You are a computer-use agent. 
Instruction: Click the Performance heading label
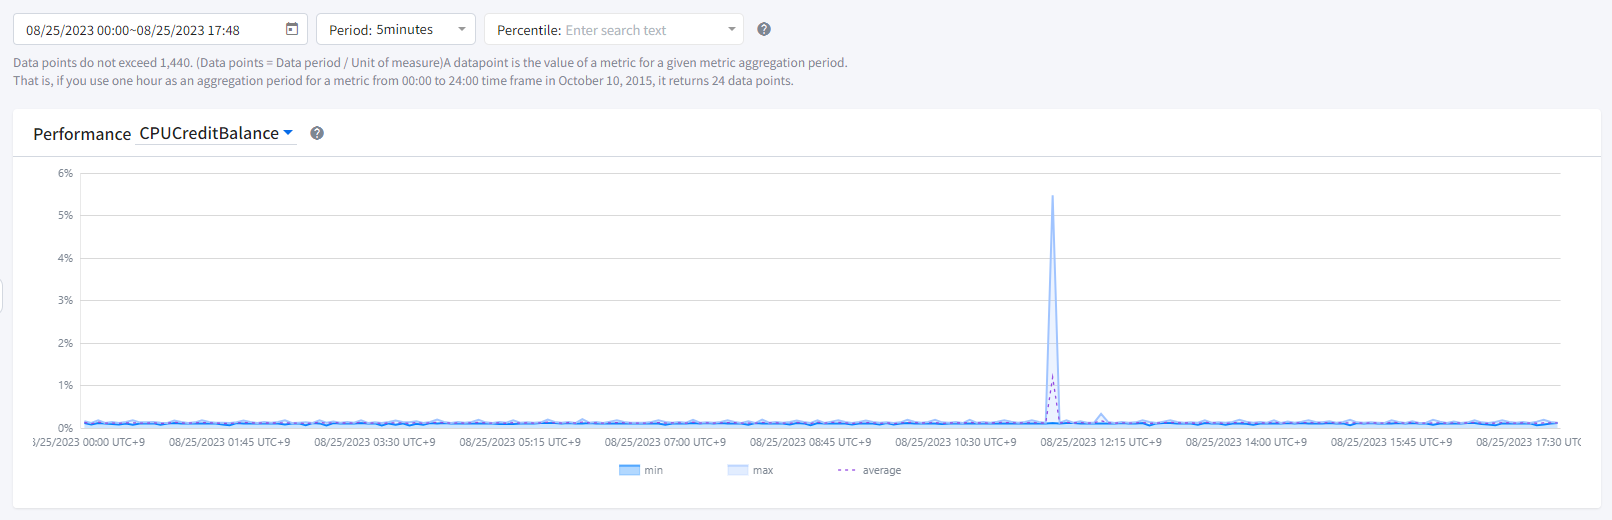coord(82,134)
